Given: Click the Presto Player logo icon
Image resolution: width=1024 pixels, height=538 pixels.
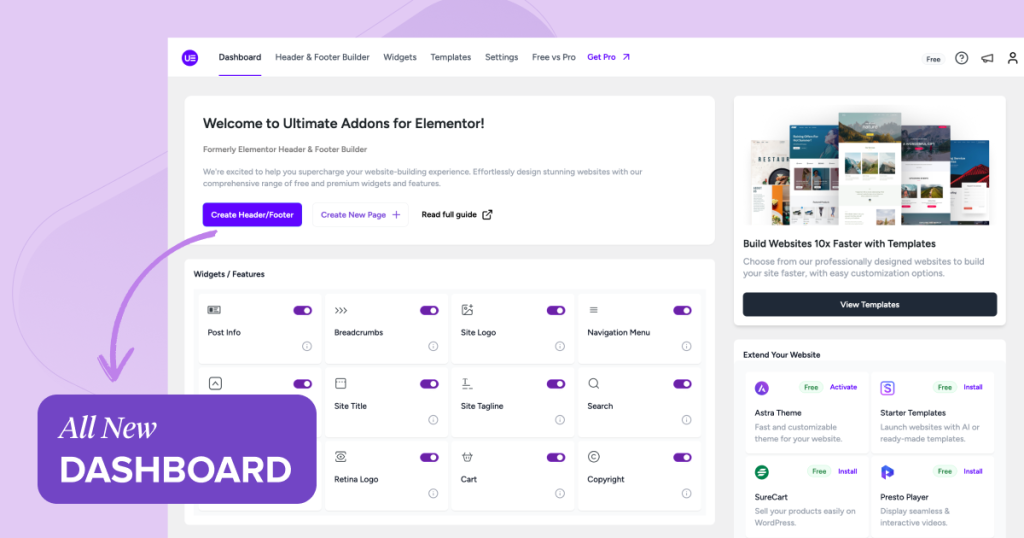Looking at the screenshot, I should (x=887, y=472).
